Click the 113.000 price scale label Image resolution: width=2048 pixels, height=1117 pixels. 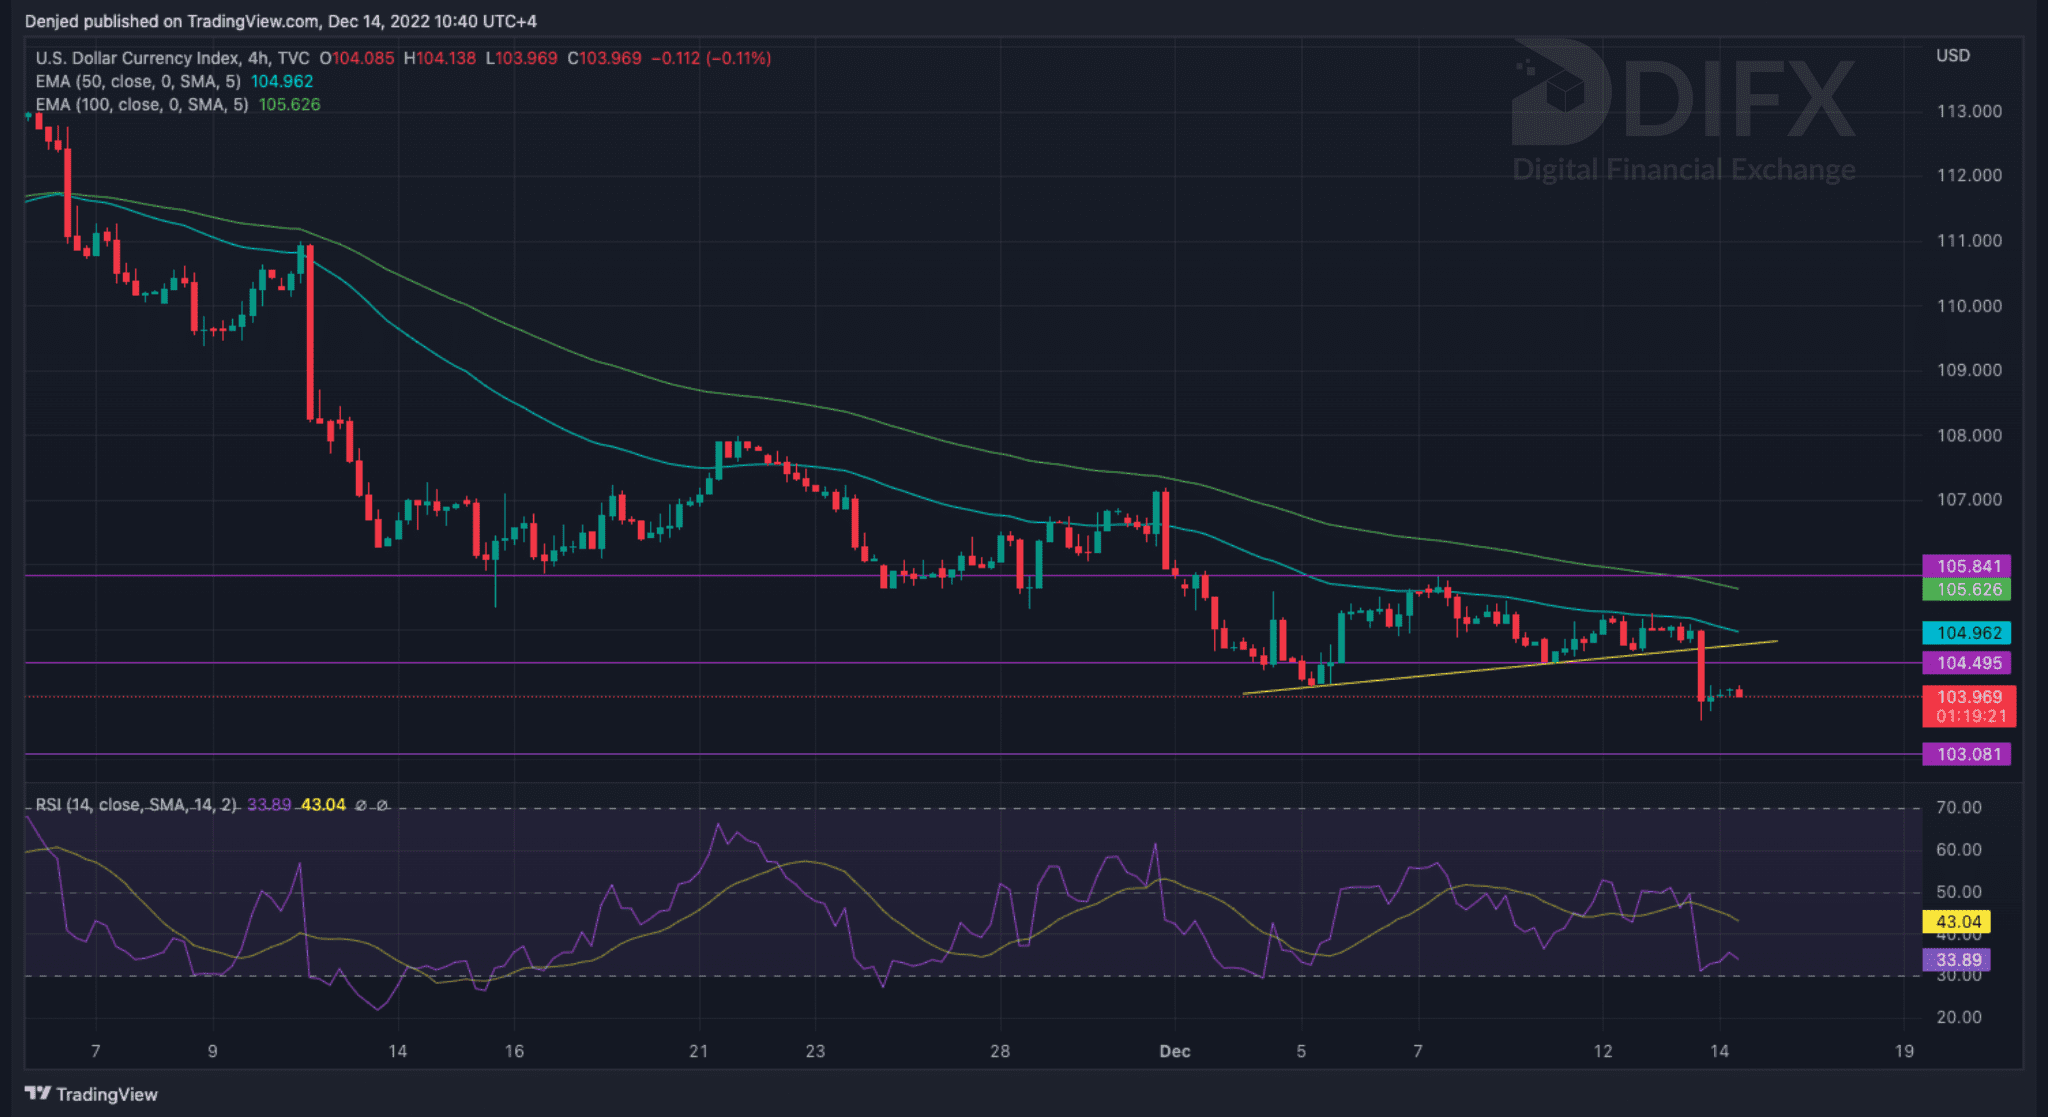point(1968,111)
